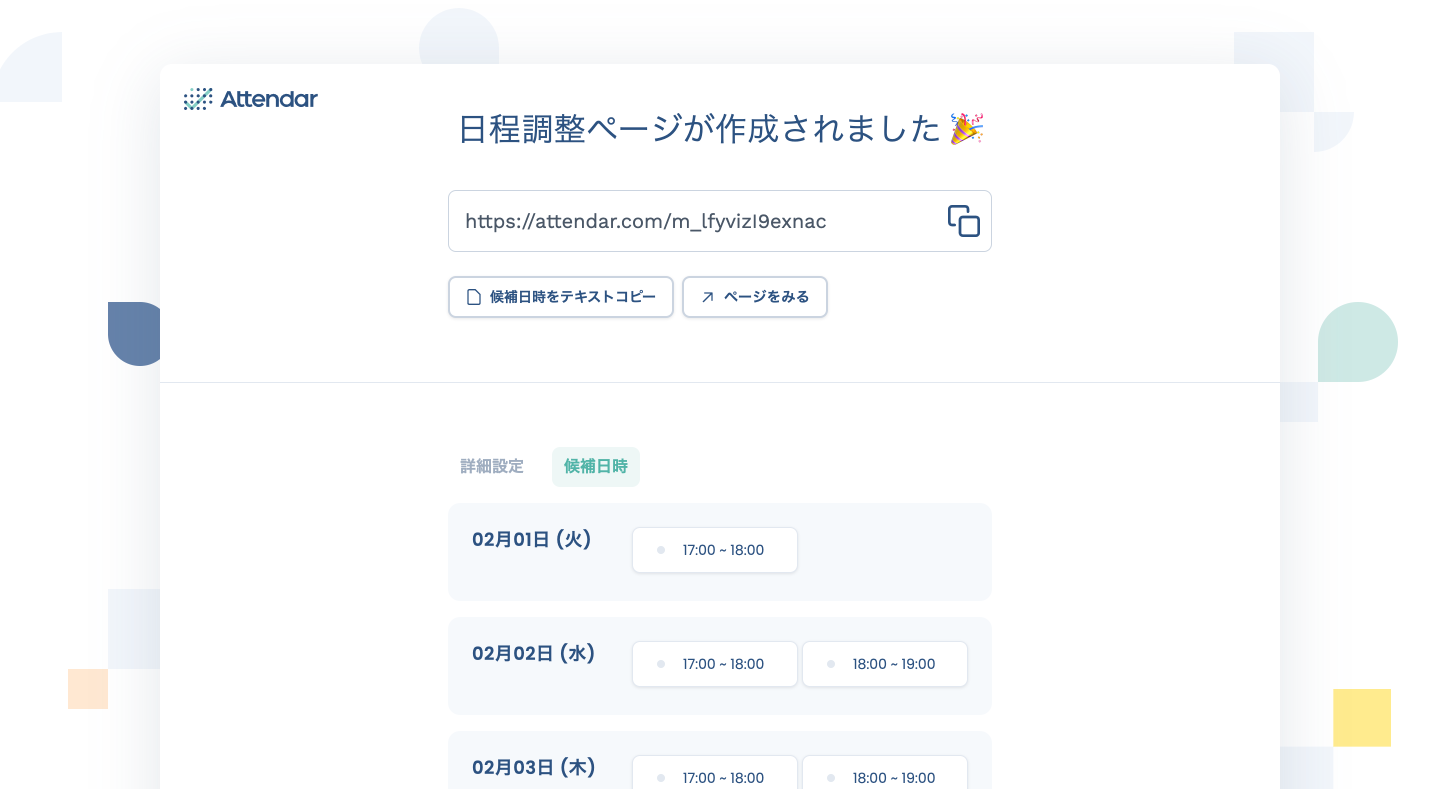Screen dimensions: 1440x789
Task: Click the 02月02日 (水) date label
Action: coord(534,654)
